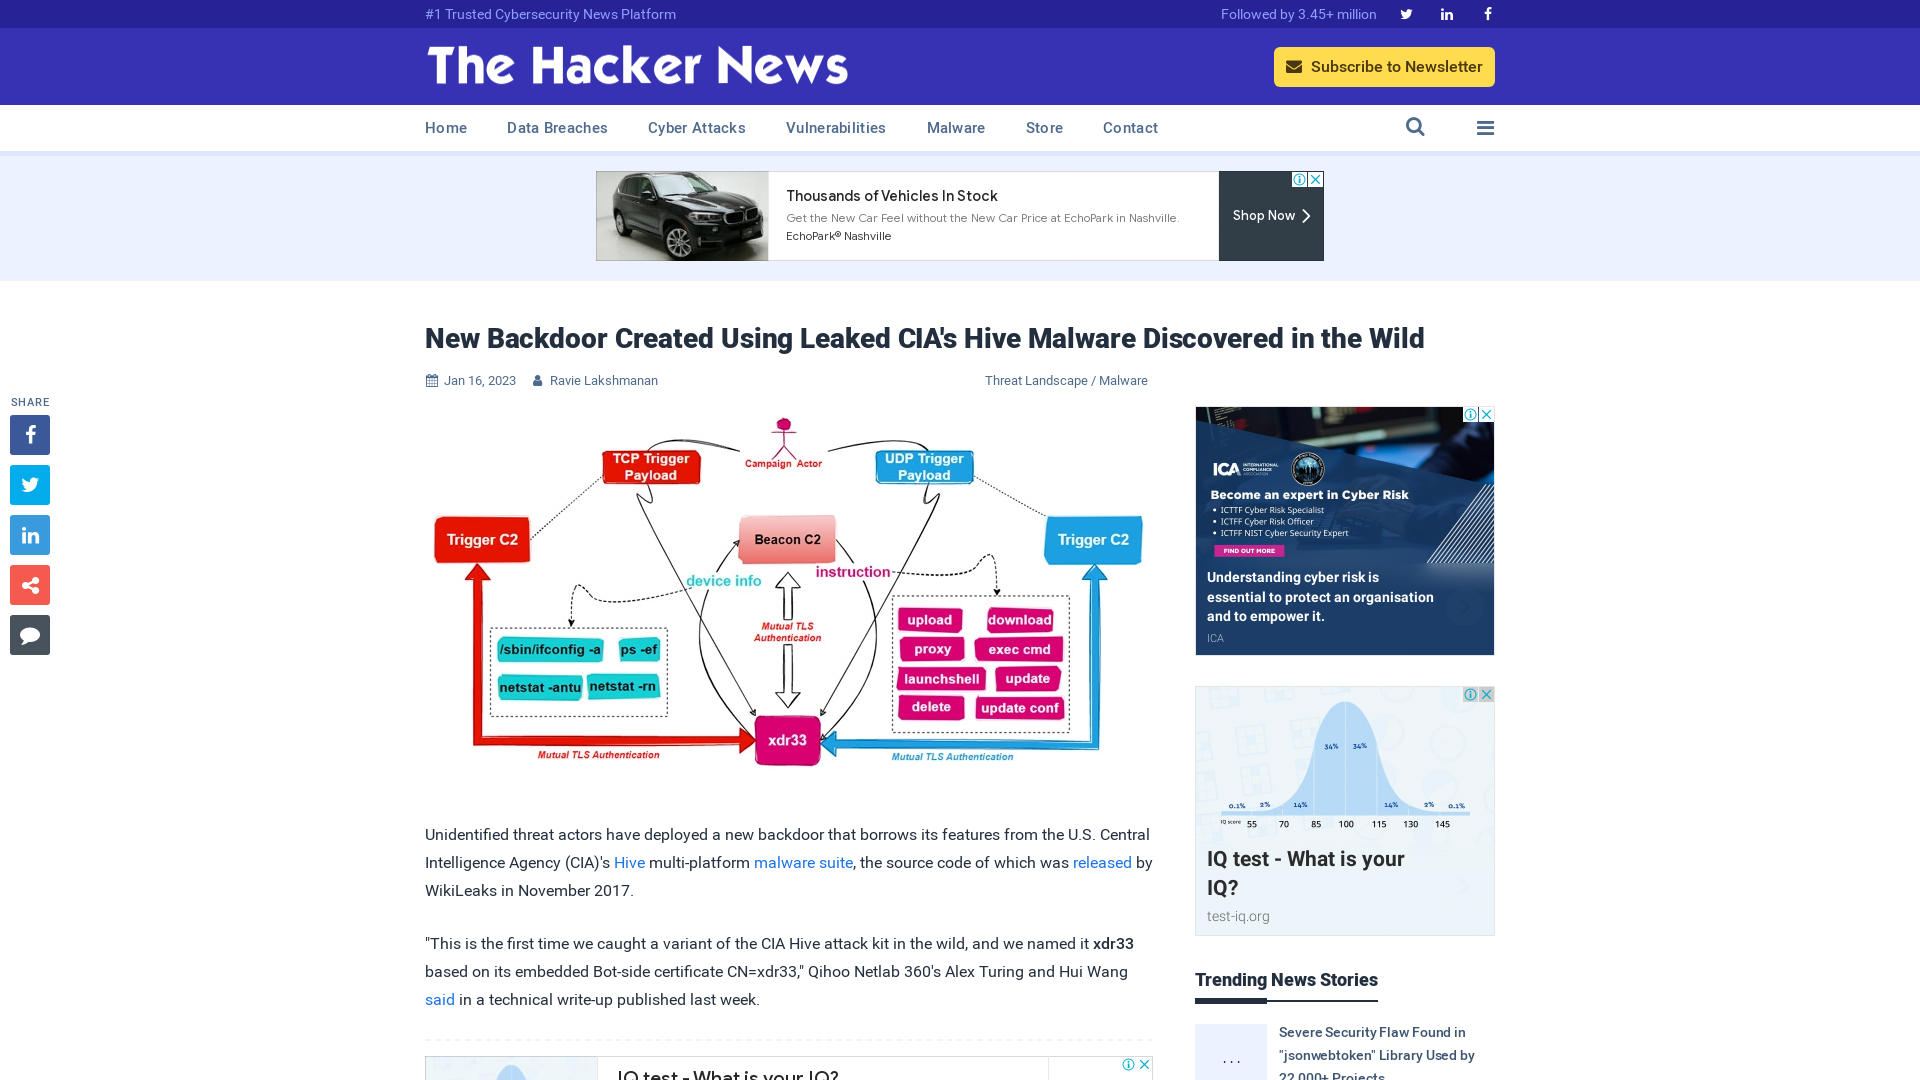Select the Vulnerabilities menu tab
This screenshot has width=1920, height=1080.
pyautogui.click(x=835, y=128)
